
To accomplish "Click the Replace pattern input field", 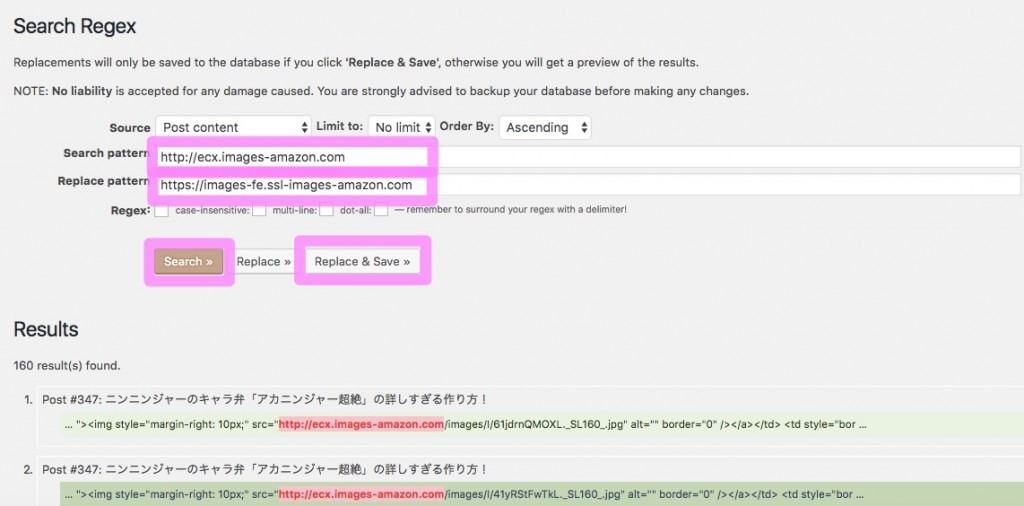I will (x=588, y=185).
